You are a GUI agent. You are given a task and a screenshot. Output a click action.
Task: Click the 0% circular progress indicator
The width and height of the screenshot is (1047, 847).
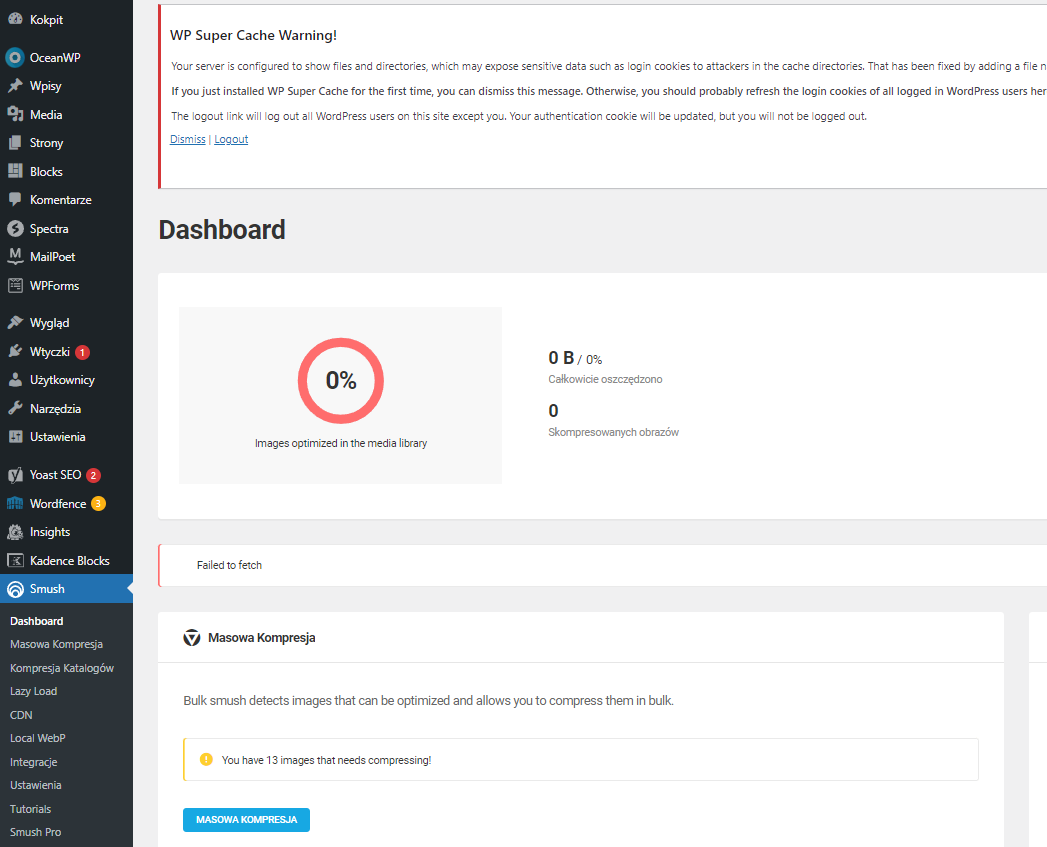[x=341, y=380]
